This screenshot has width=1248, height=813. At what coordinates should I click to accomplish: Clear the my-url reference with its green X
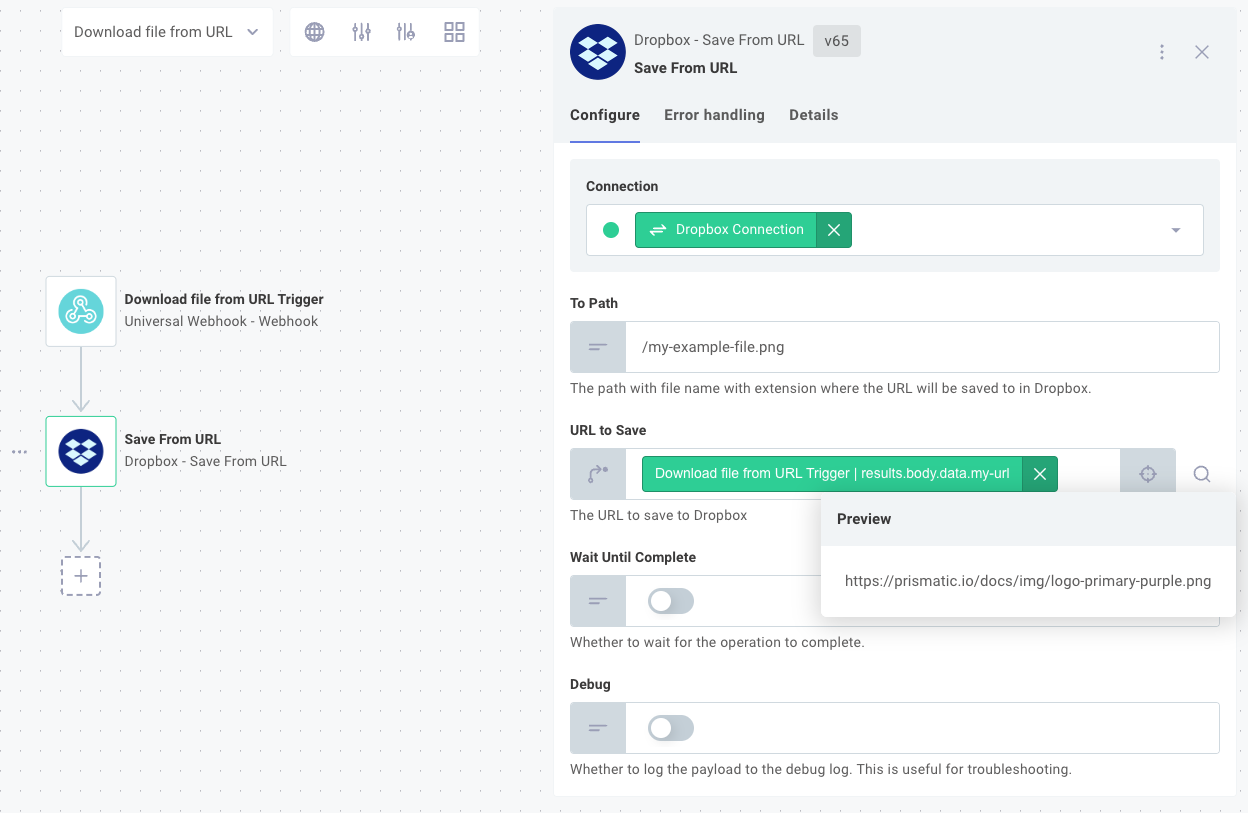point(1039,473)
